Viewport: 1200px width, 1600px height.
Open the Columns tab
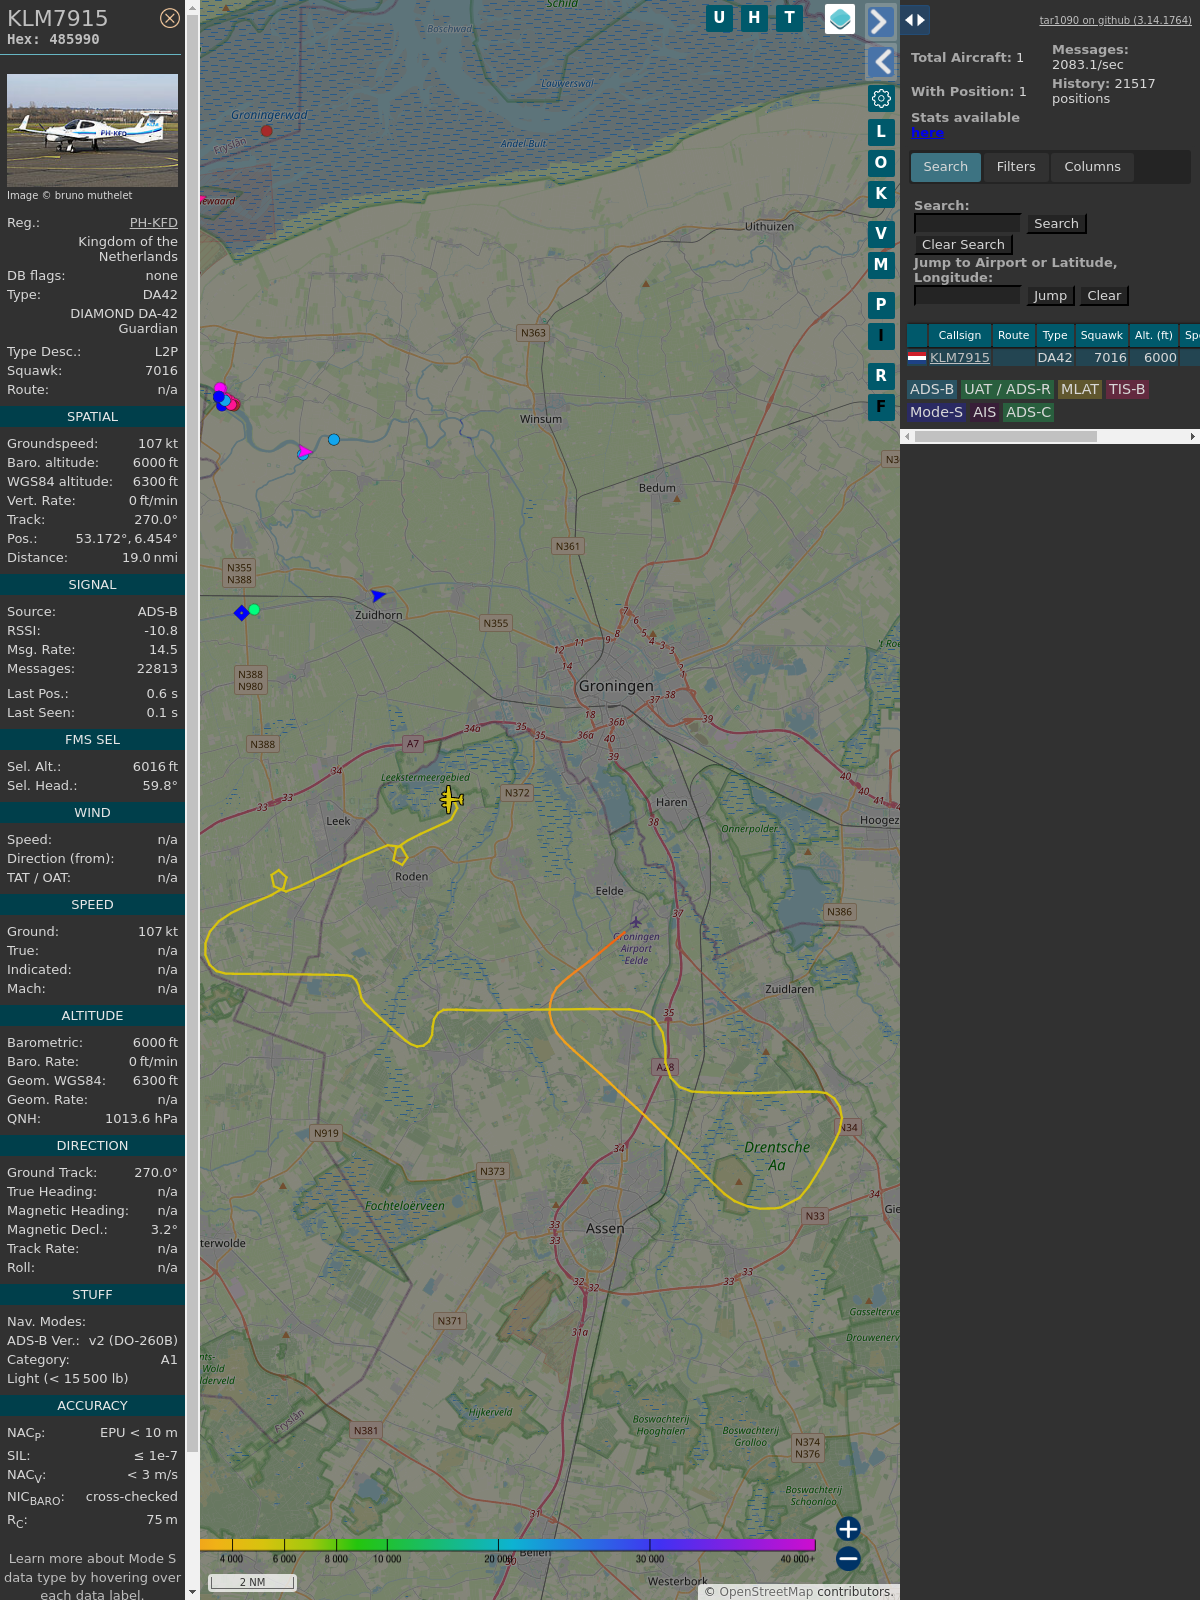coord(1092,167)
